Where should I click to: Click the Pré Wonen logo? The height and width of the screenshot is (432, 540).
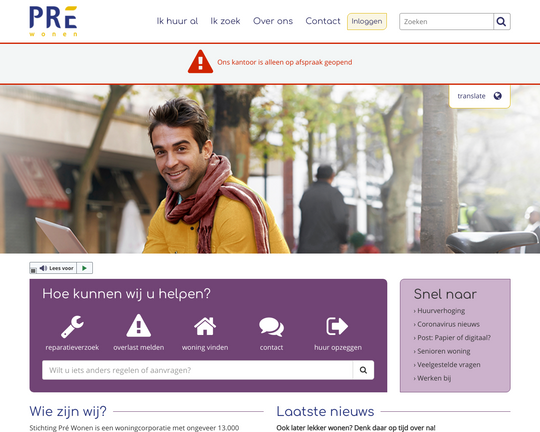53,21
